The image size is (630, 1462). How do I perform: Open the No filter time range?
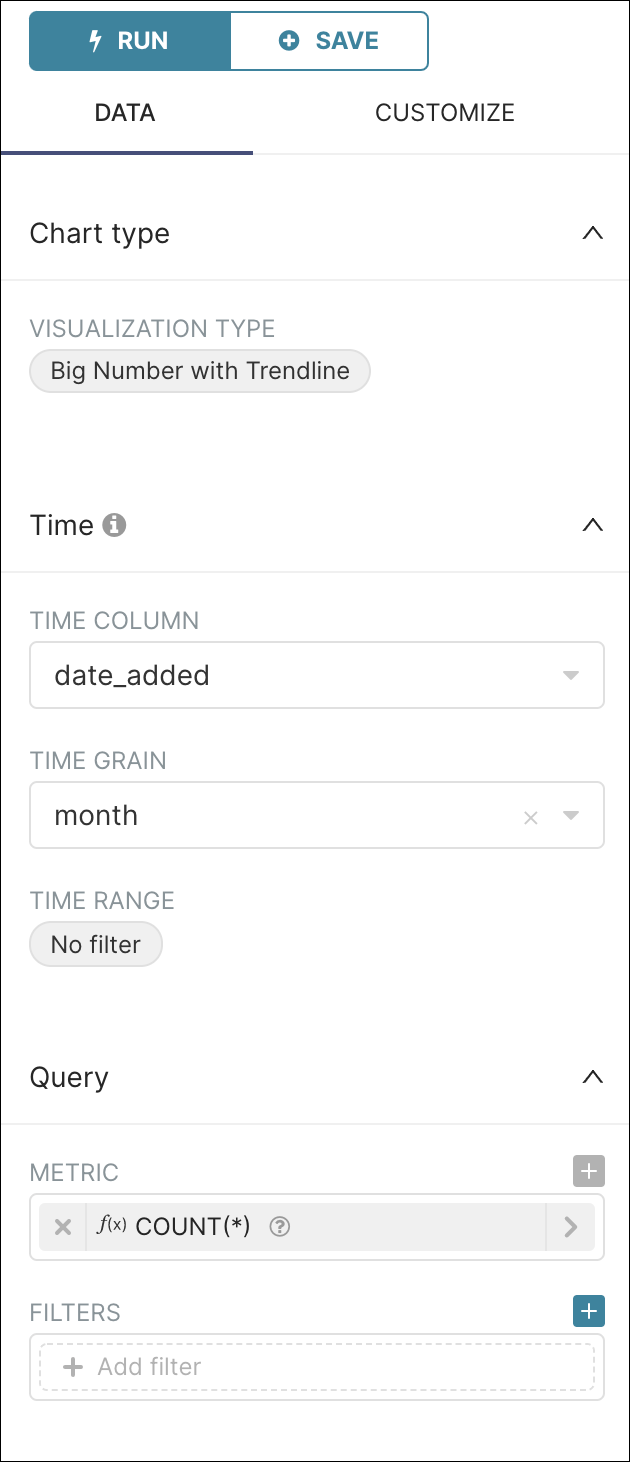96,944
